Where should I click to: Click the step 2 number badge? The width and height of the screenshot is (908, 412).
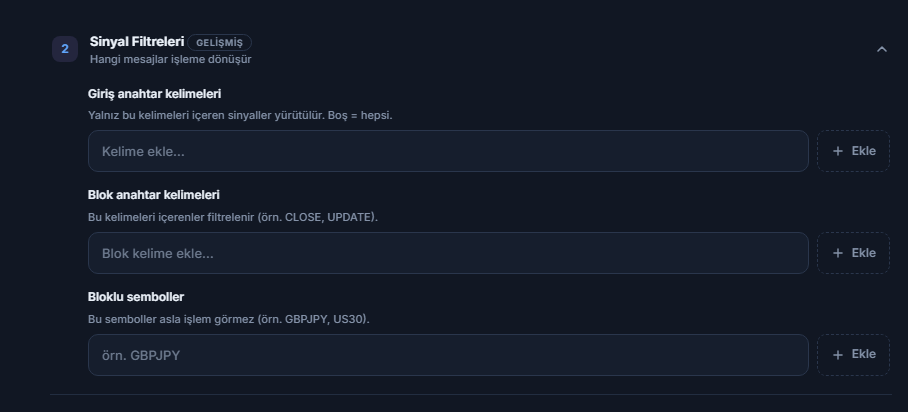click(x=65, y=49)
